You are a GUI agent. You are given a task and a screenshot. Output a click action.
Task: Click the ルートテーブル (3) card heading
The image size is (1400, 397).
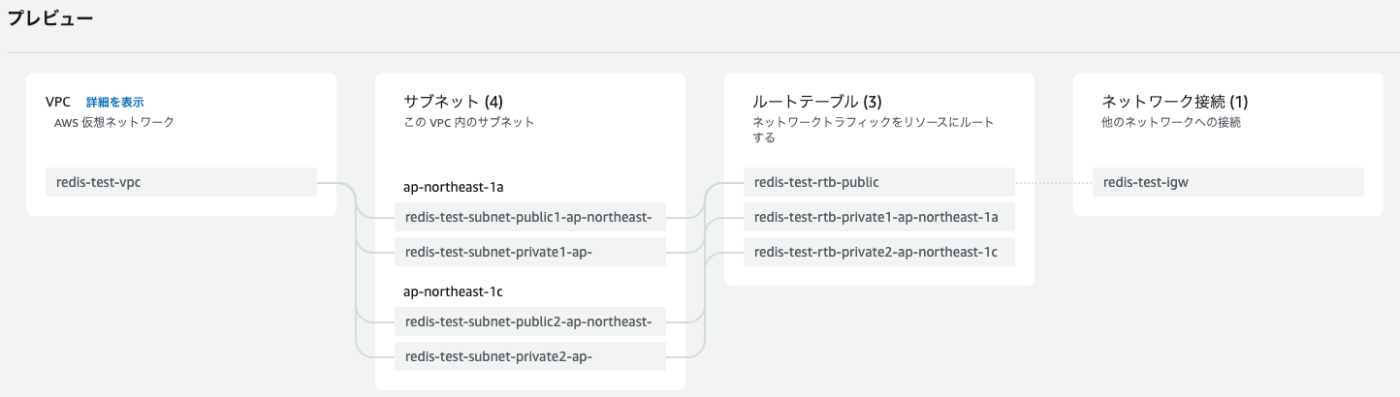click(817, 101)
